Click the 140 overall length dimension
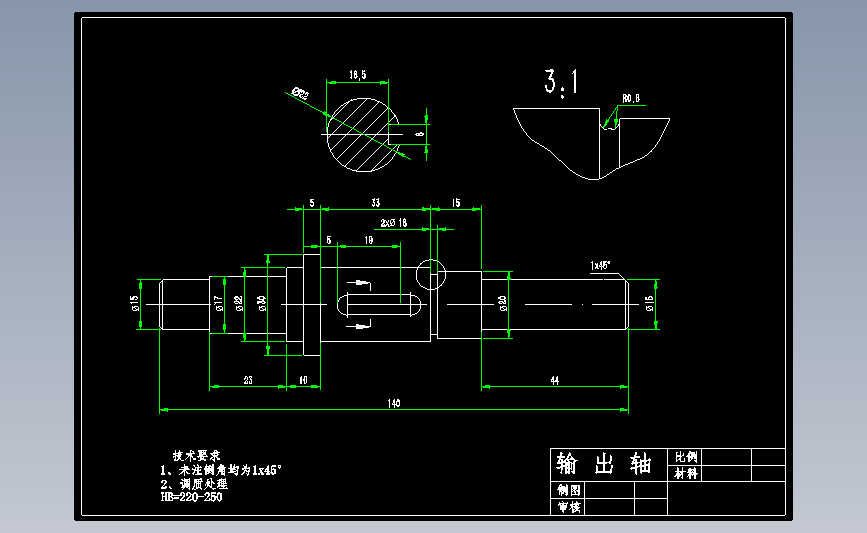The width and height of the screenshot is (867, 533). [394, 403]
